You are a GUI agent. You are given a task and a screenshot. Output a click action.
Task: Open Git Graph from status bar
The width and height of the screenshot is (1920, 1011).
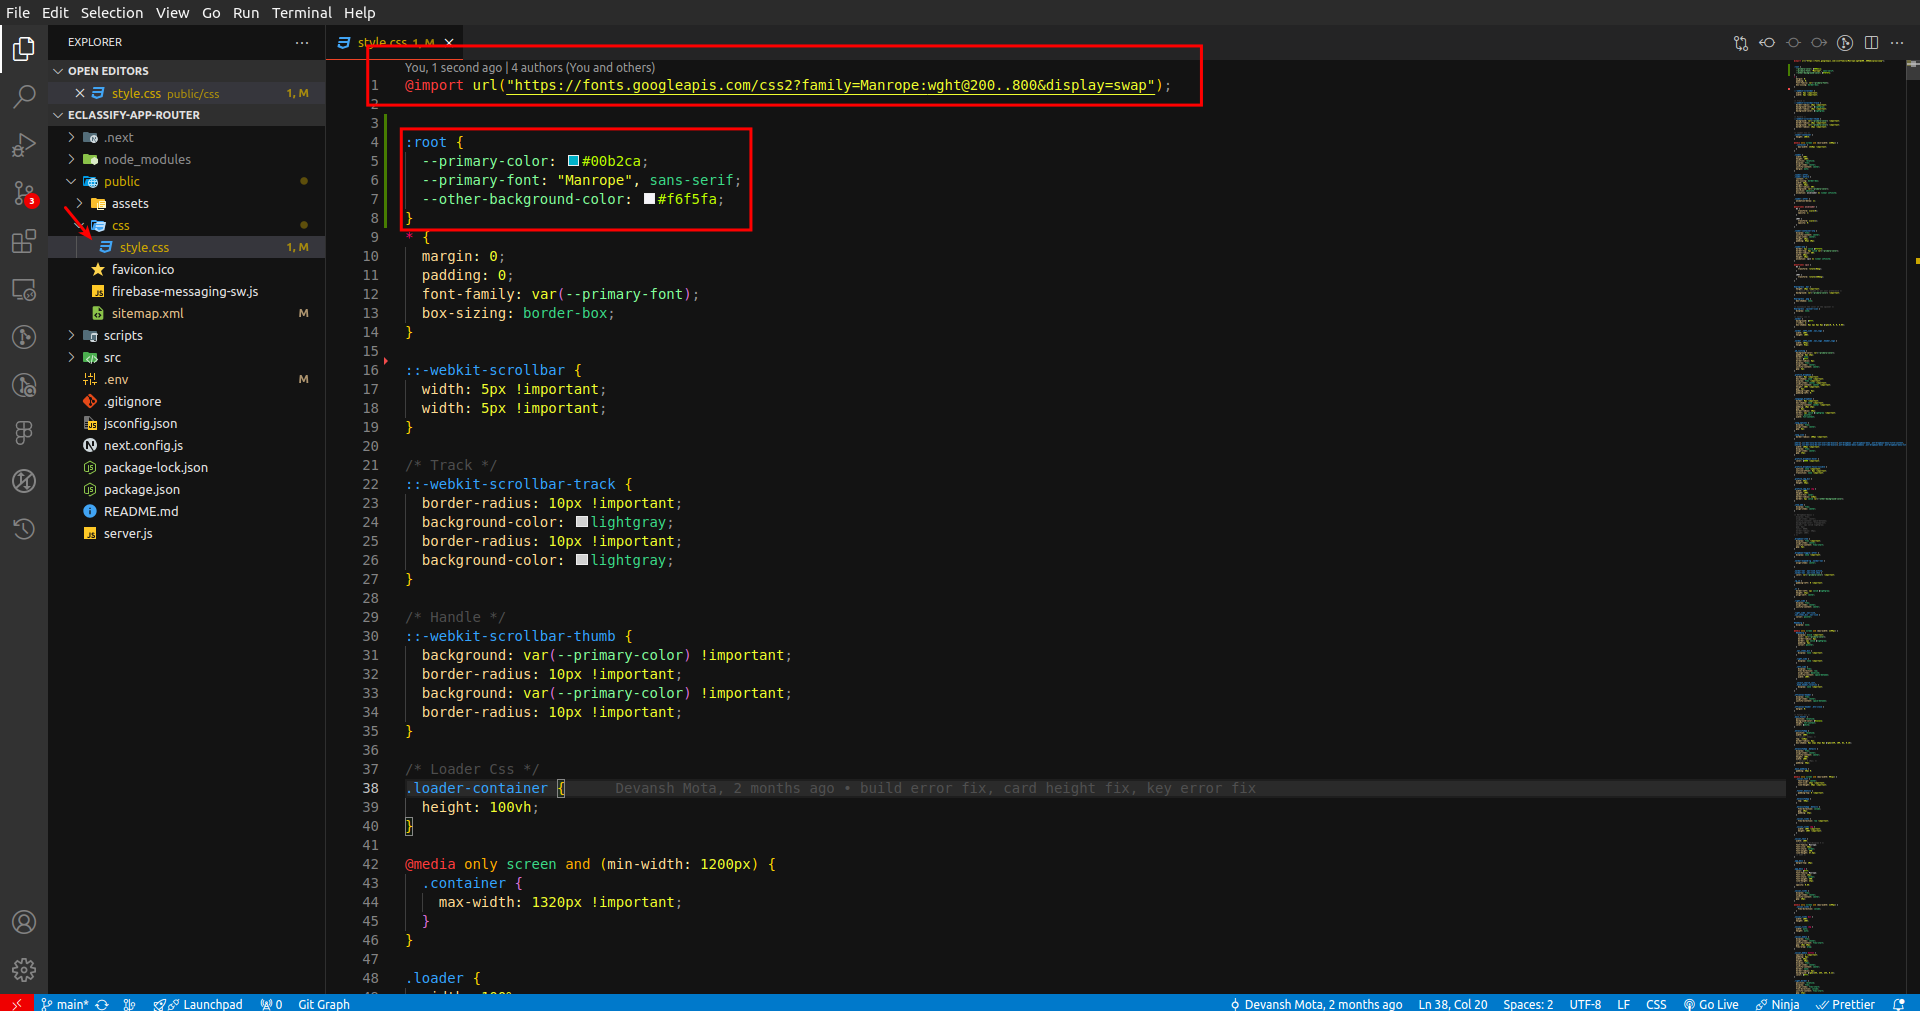point(324,1004)
